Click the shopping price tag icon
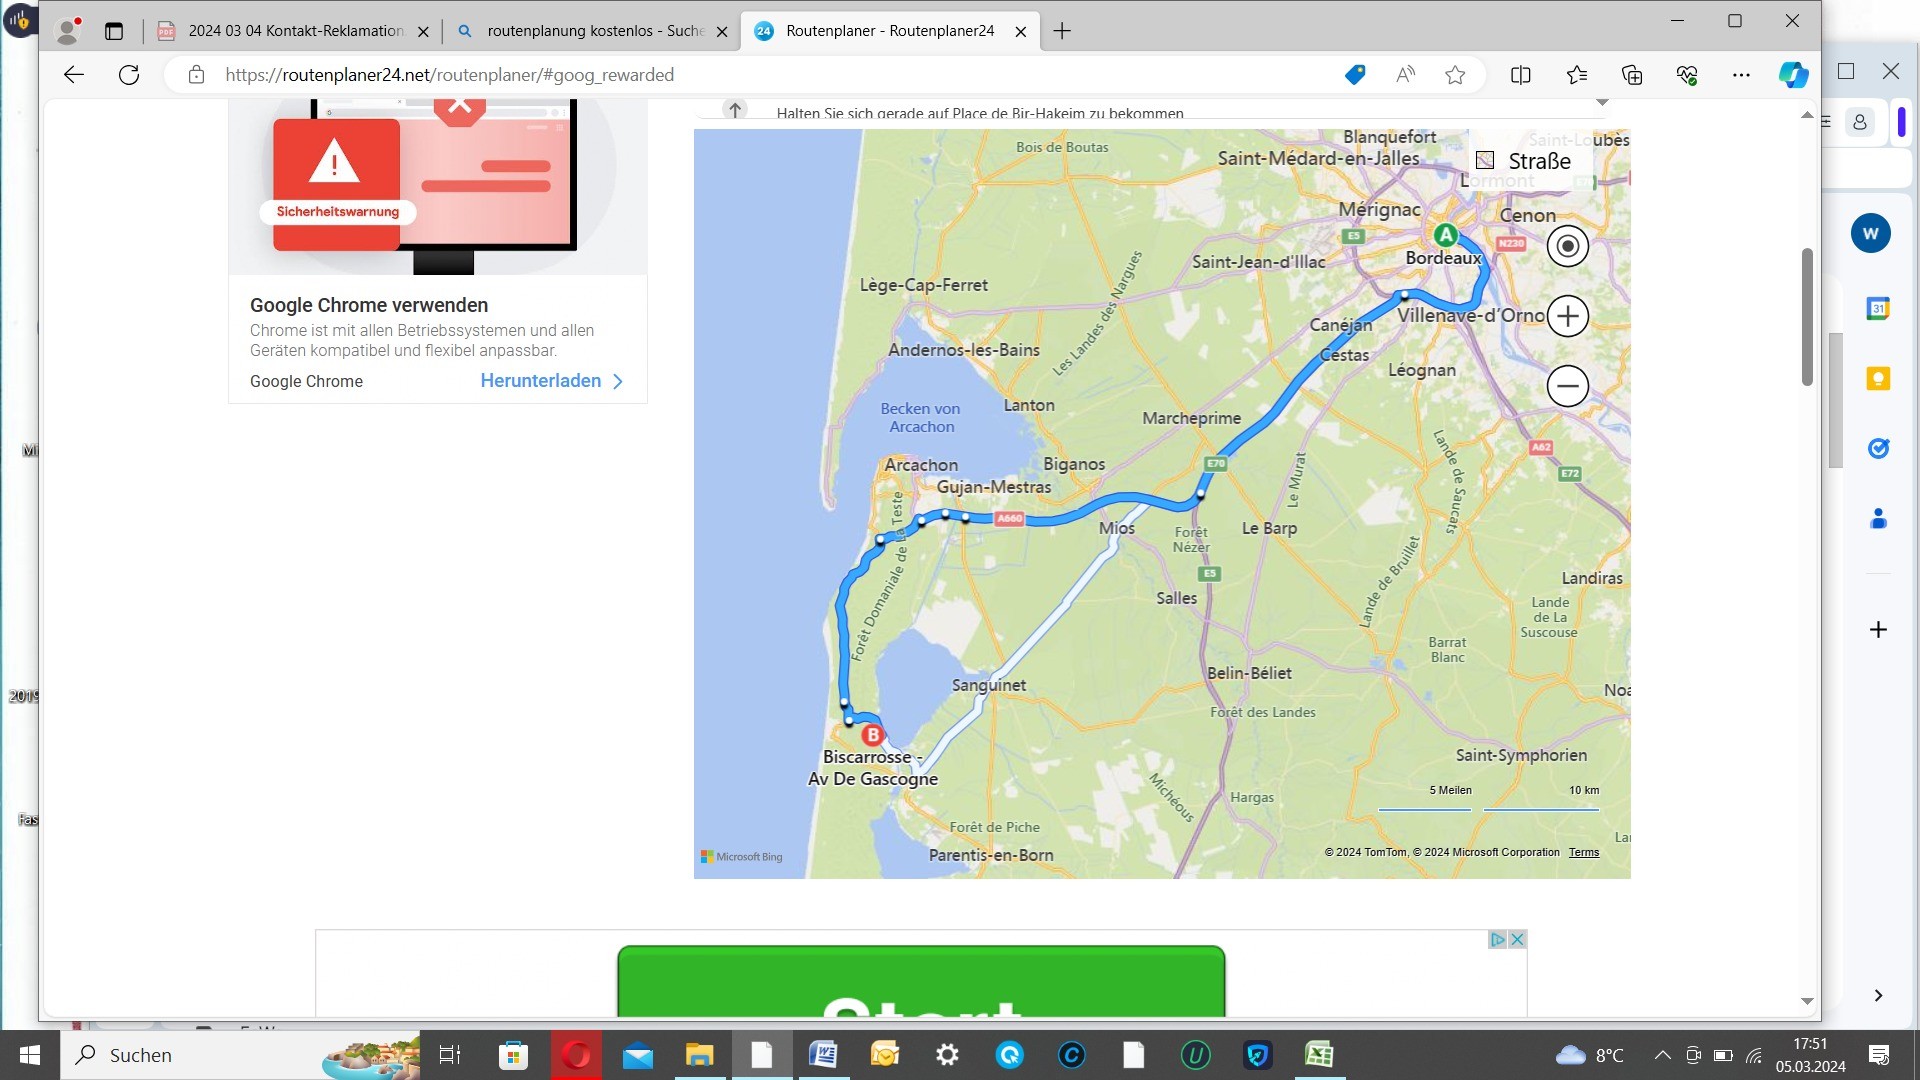 (1355, 75)
